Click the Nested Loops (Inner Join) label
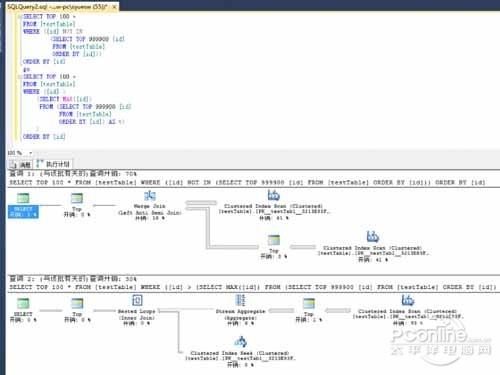The image size is (500, 375). (137, 314)
